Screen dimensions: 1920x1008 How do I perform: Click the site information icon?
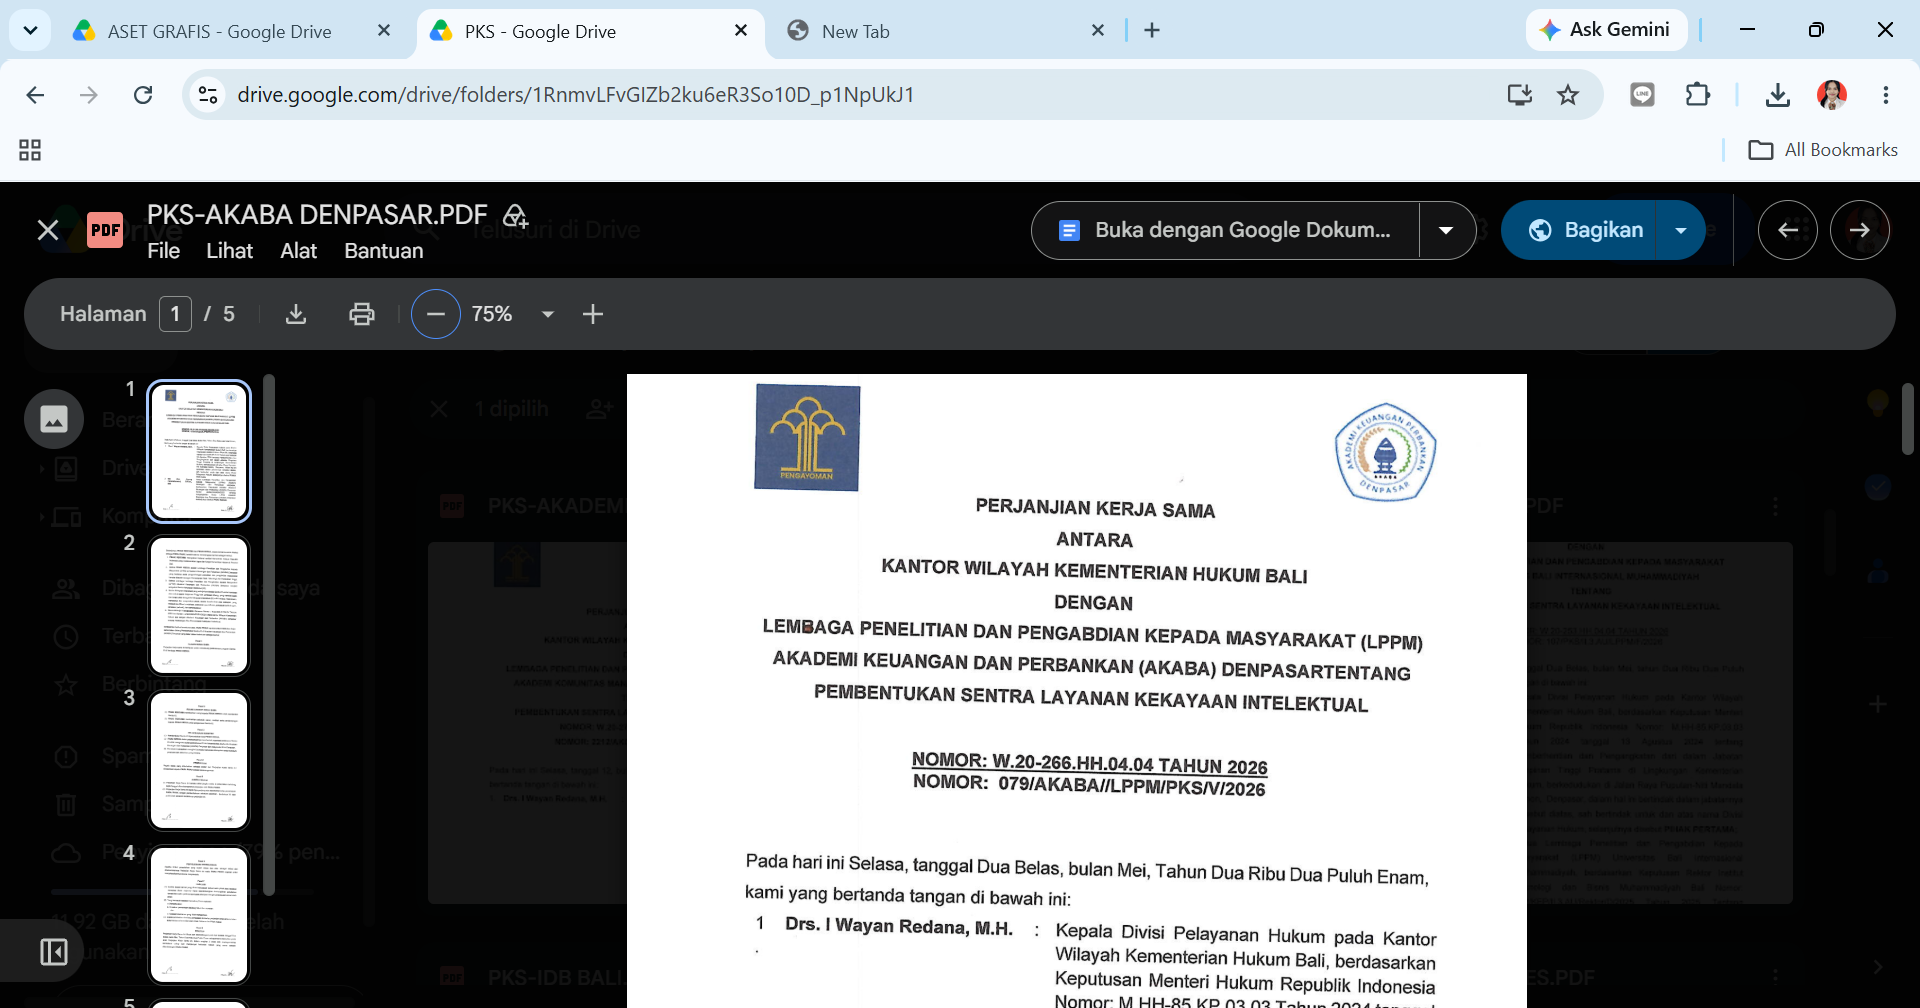(208, 95)
